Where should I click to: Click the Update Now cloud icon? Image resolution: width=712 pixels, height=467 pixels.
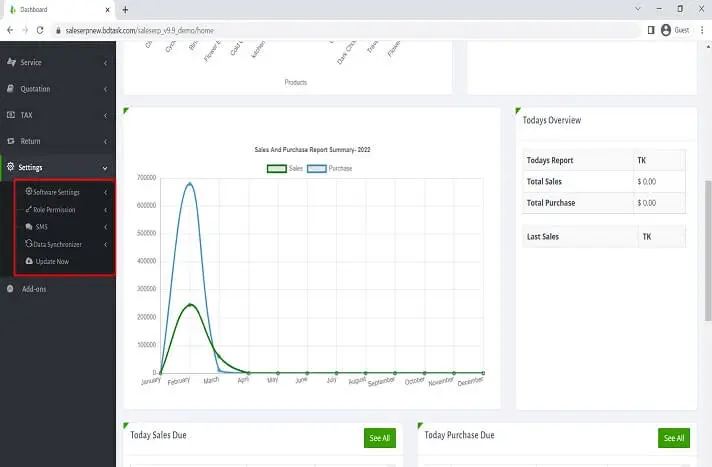(x=29, y=261)
